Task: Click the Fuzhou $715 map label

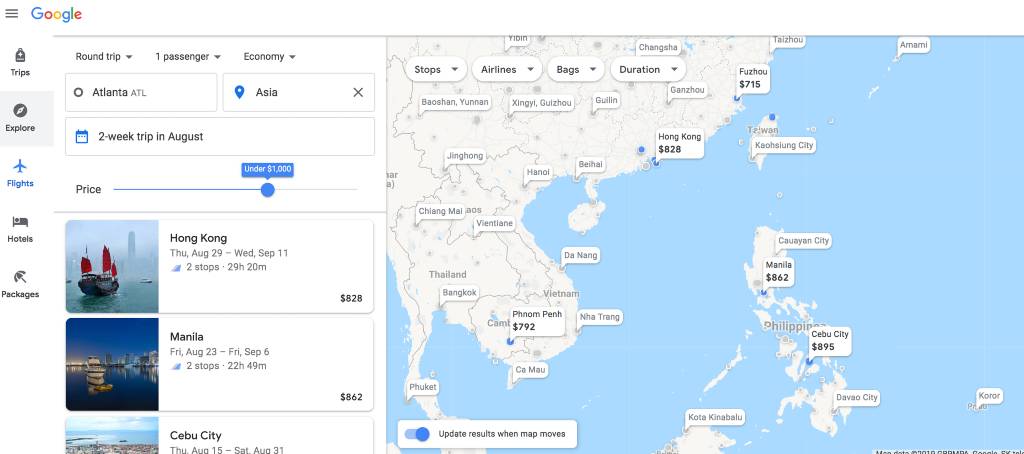Action: pyautogui.click(x=753, y=78)
